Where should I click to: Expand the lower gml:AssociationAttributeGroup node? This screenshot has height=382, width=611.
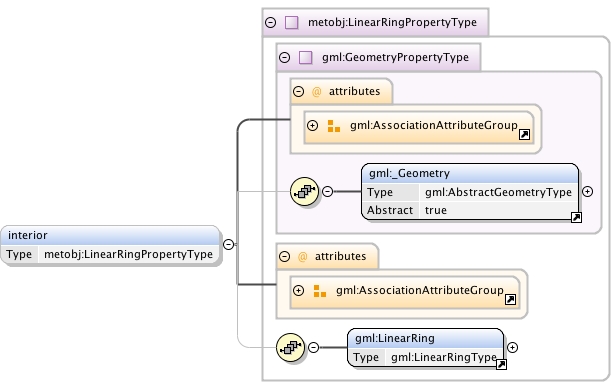click(x=298, y=290)
